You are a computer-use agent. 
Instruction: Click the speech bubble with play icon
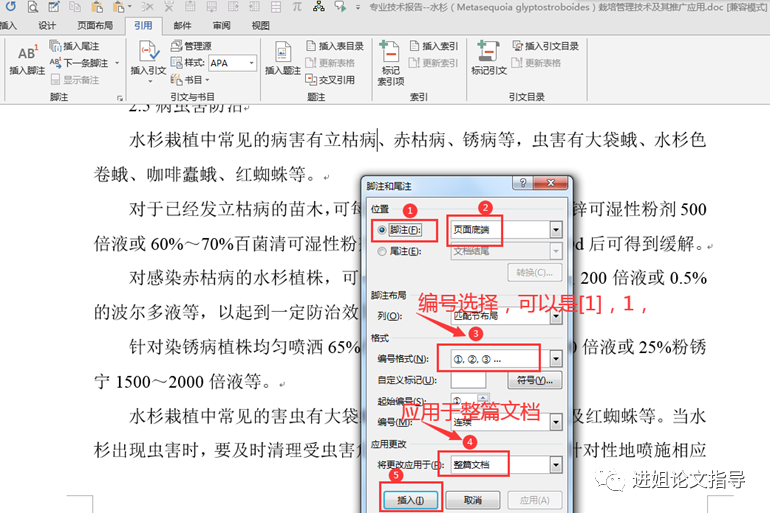click(340, 6)
